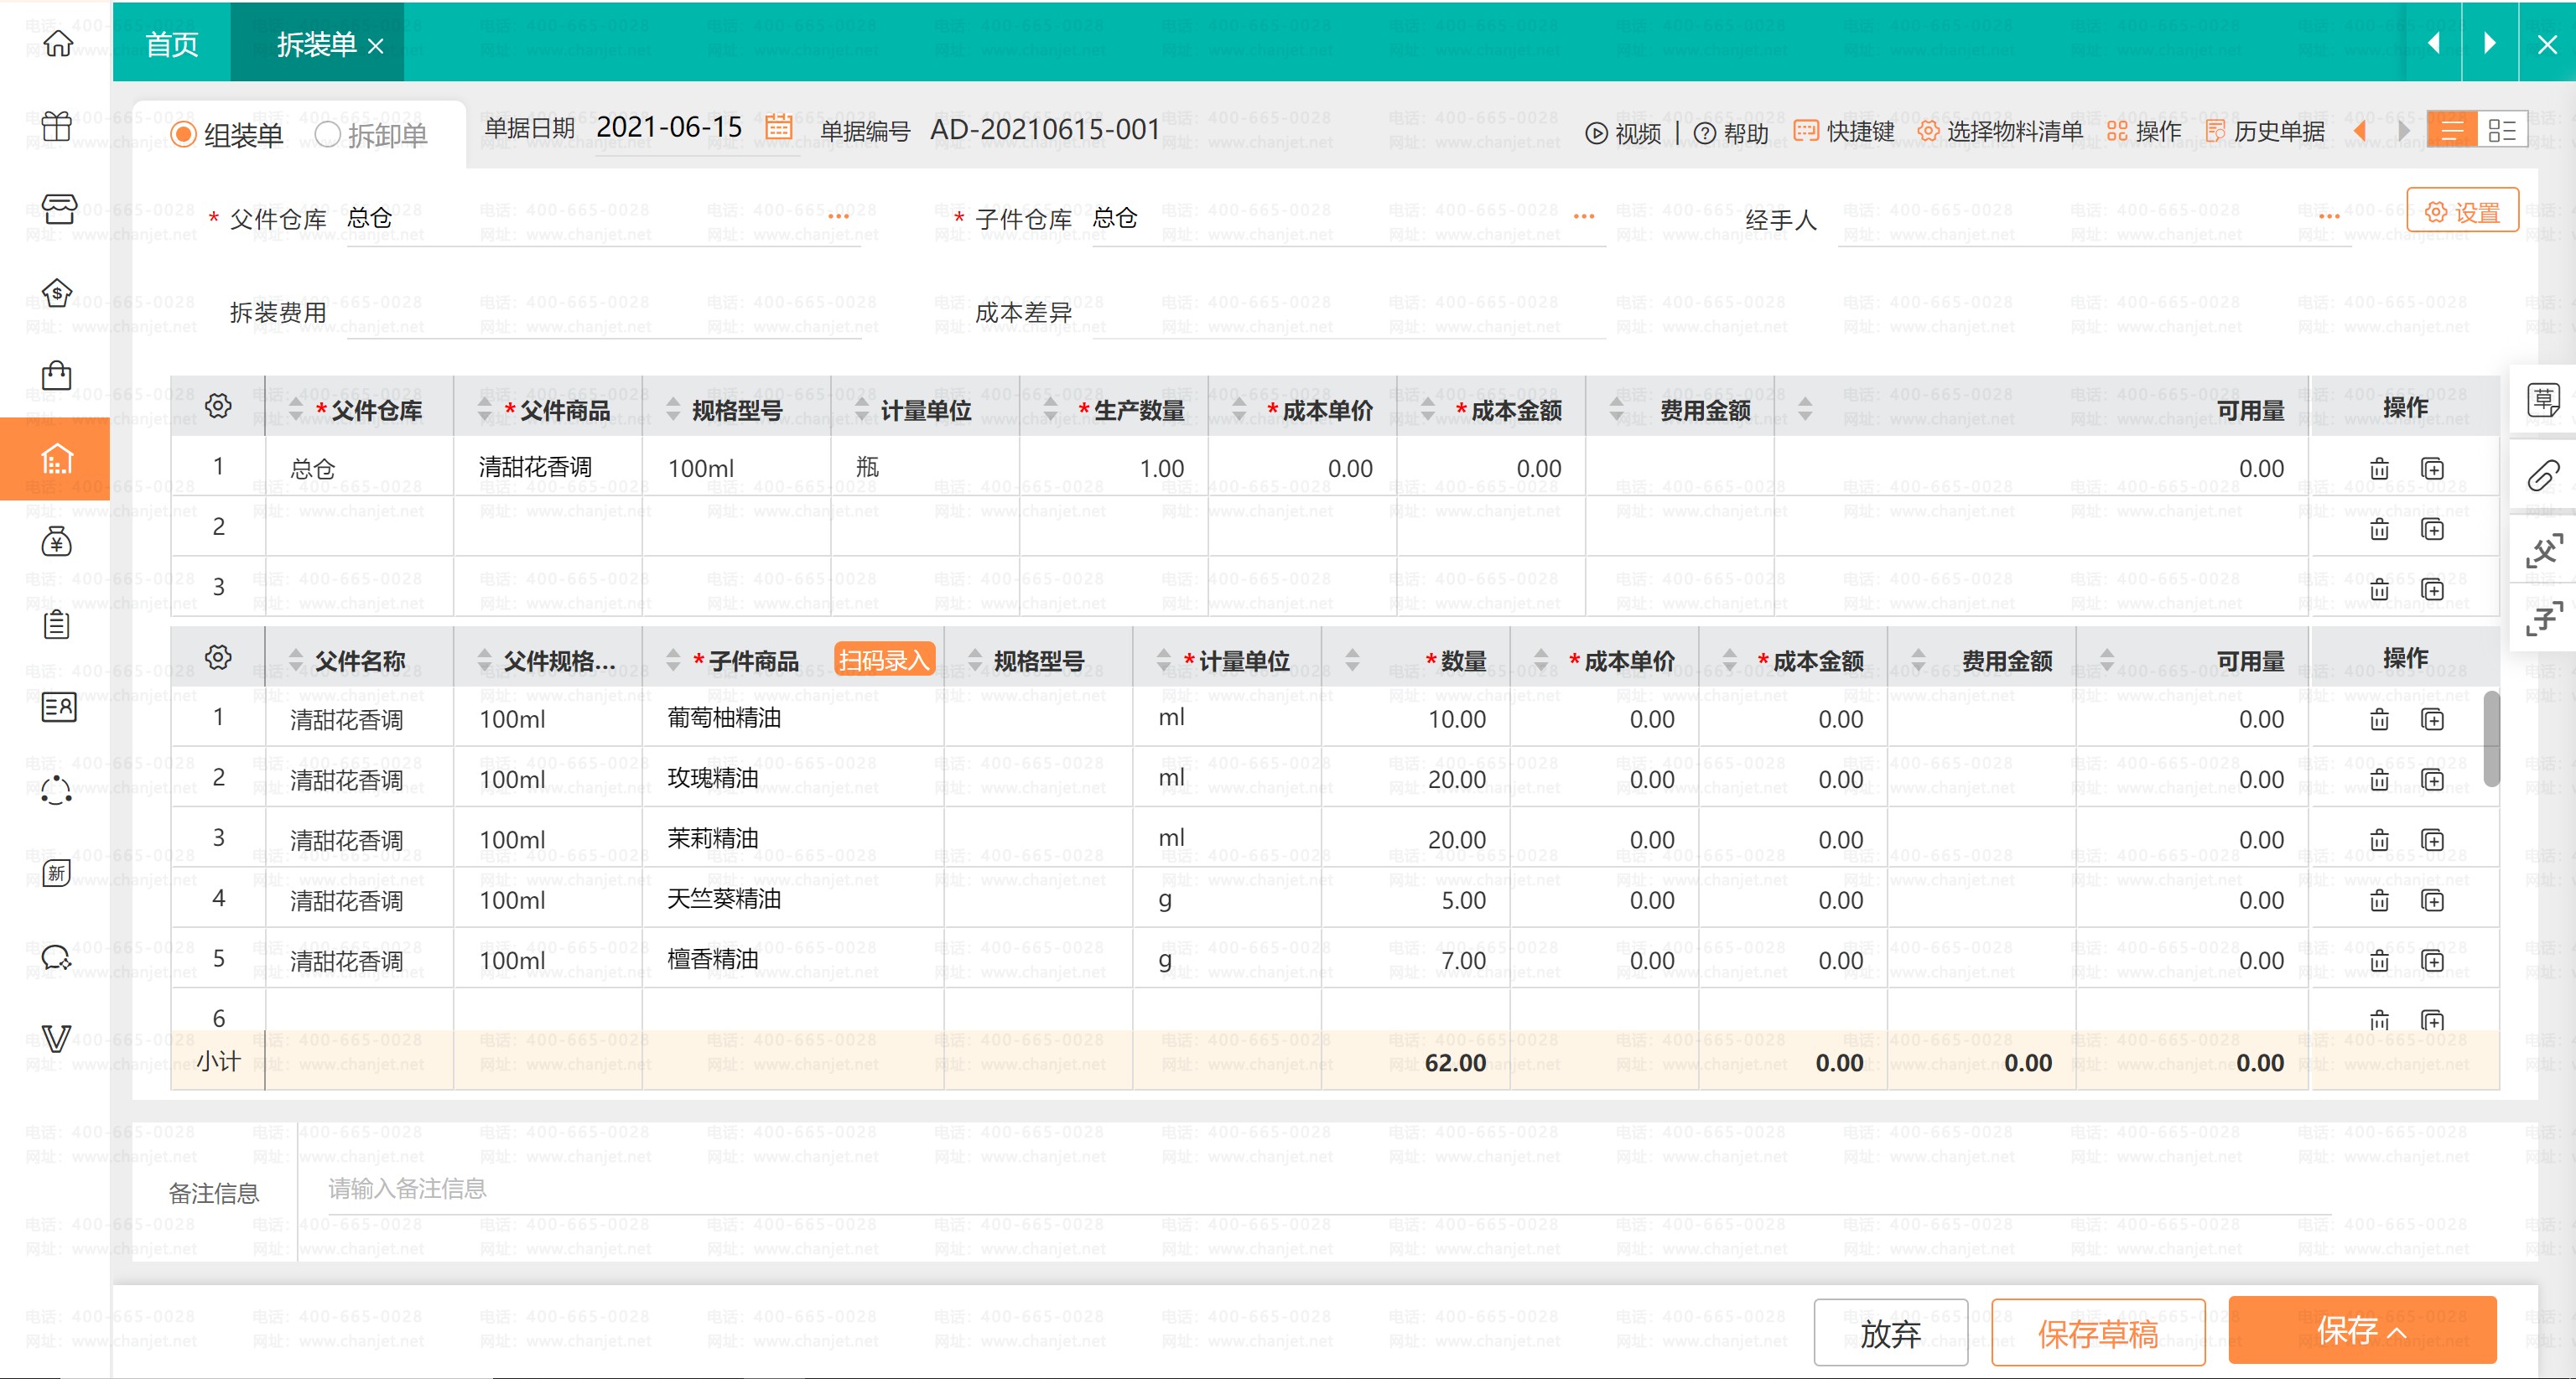The width and height of the screenshot is (2576, 1379).
Task: Click the 草 draft icon on right panel
Action: point(2543,400)
